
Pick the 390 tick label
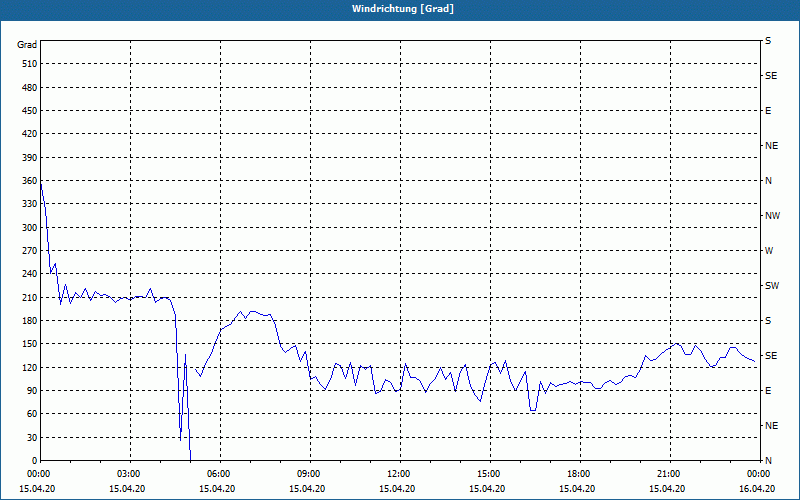[30, 157]
